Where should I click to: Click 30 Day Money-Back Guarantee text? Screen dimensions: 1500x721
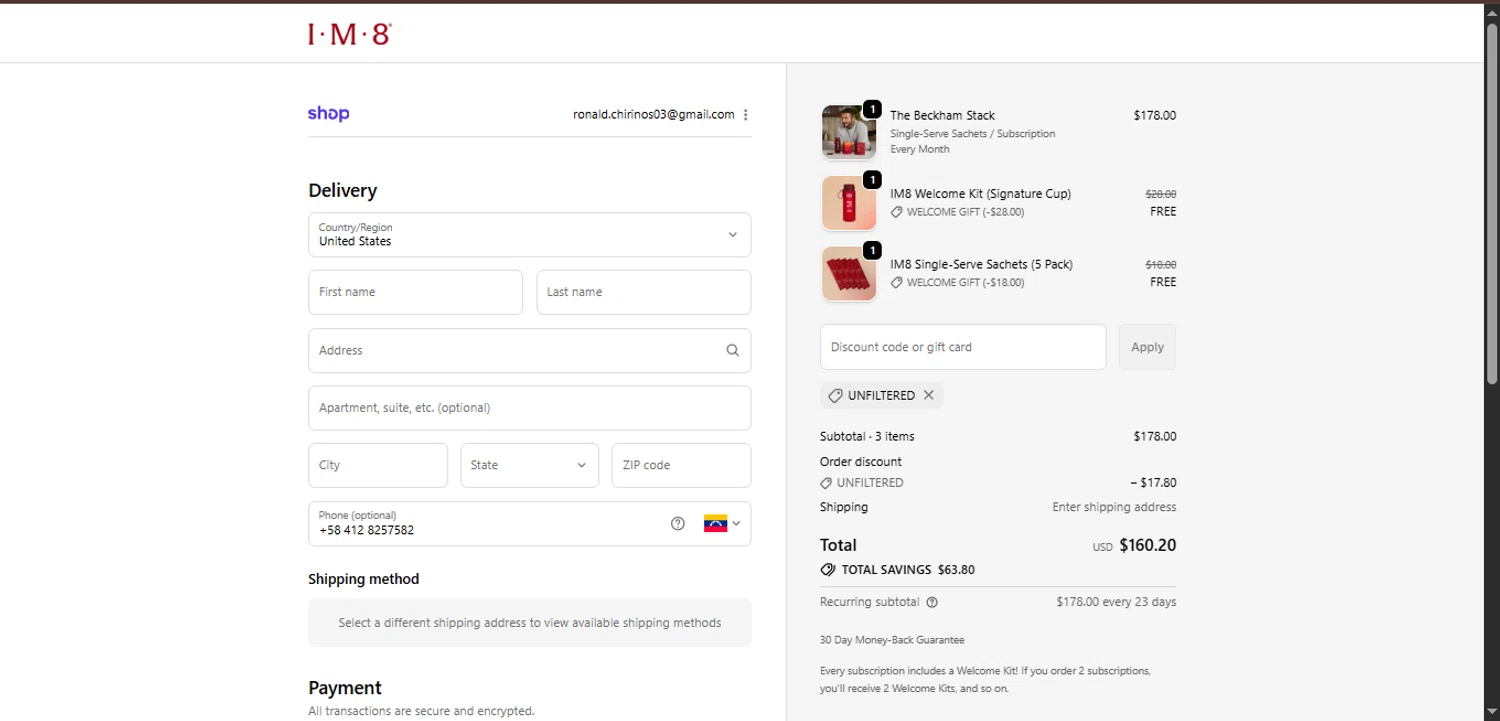coord(892,640)
